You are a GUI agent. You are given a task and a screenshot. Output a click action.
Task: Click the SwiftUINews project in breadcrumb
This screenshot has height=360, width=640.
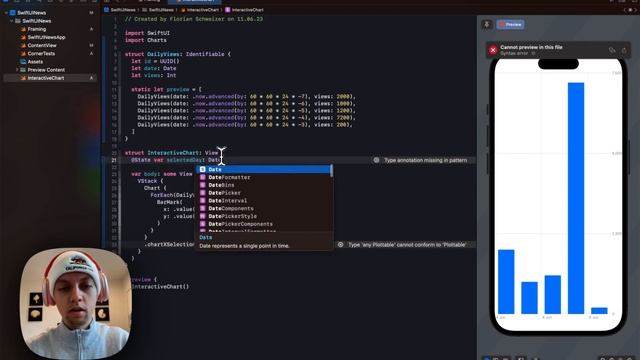point(120,10)
